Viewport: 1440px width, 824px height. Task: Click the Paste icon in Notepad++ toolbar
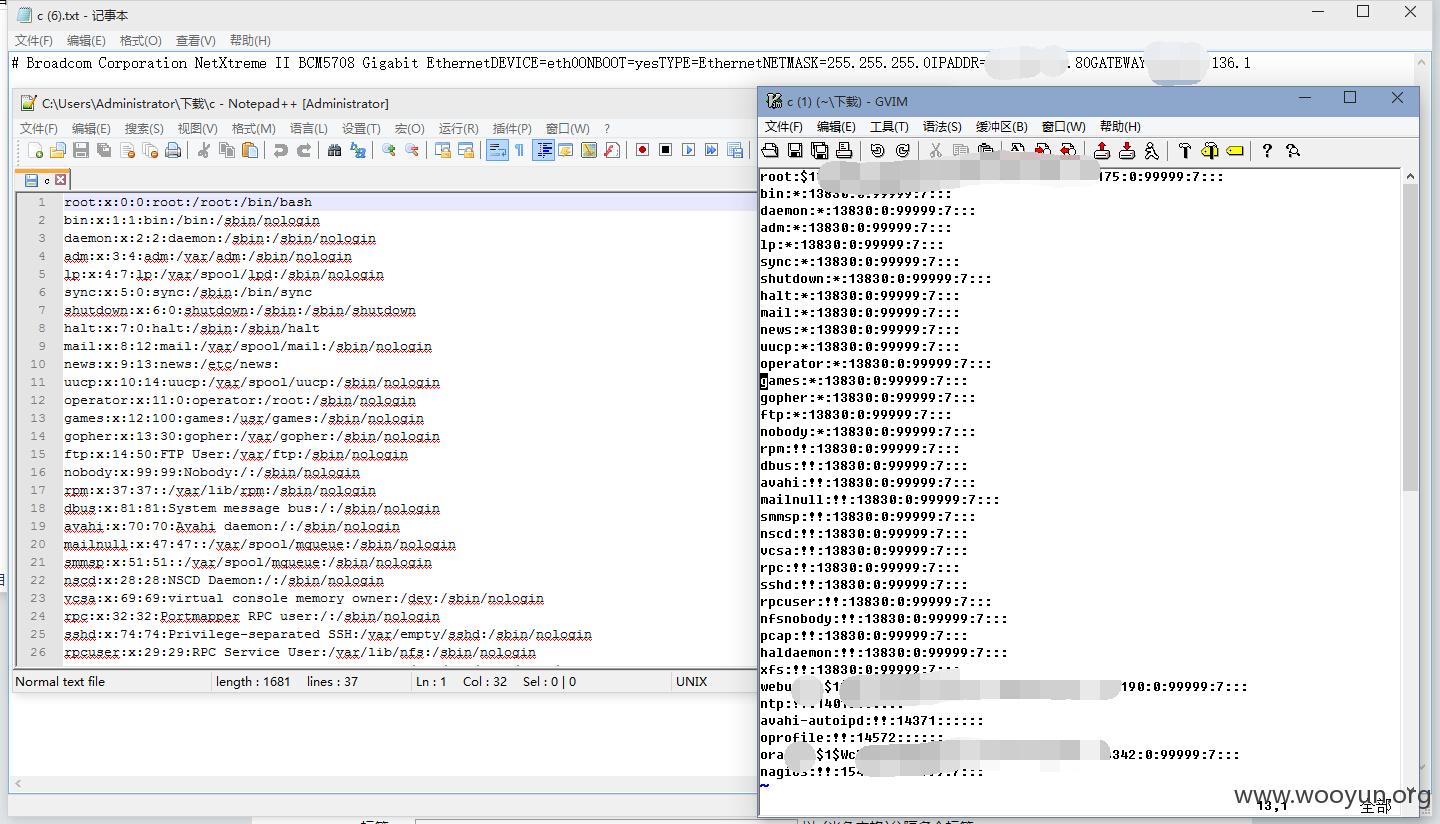click(250, 150)
